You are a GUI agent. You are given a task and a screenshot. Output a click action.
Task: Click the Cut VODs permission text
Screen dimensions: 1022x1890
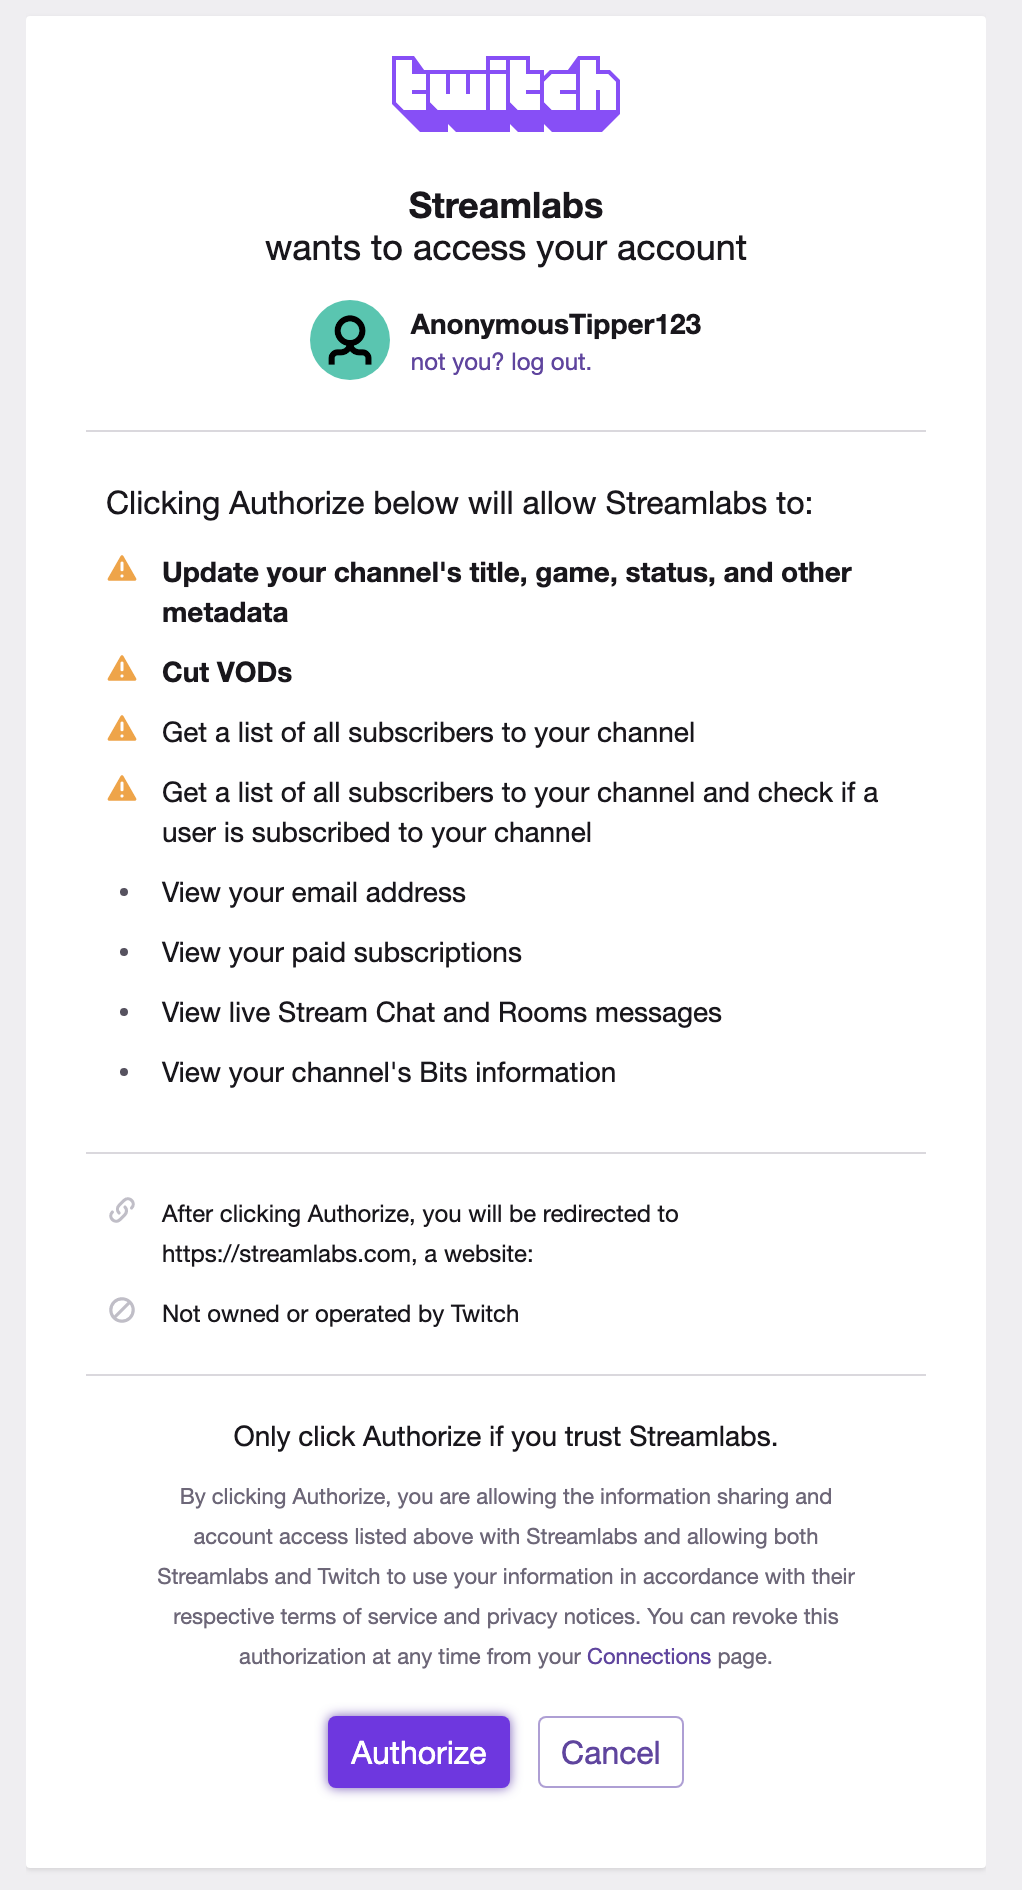coord(227,672)
